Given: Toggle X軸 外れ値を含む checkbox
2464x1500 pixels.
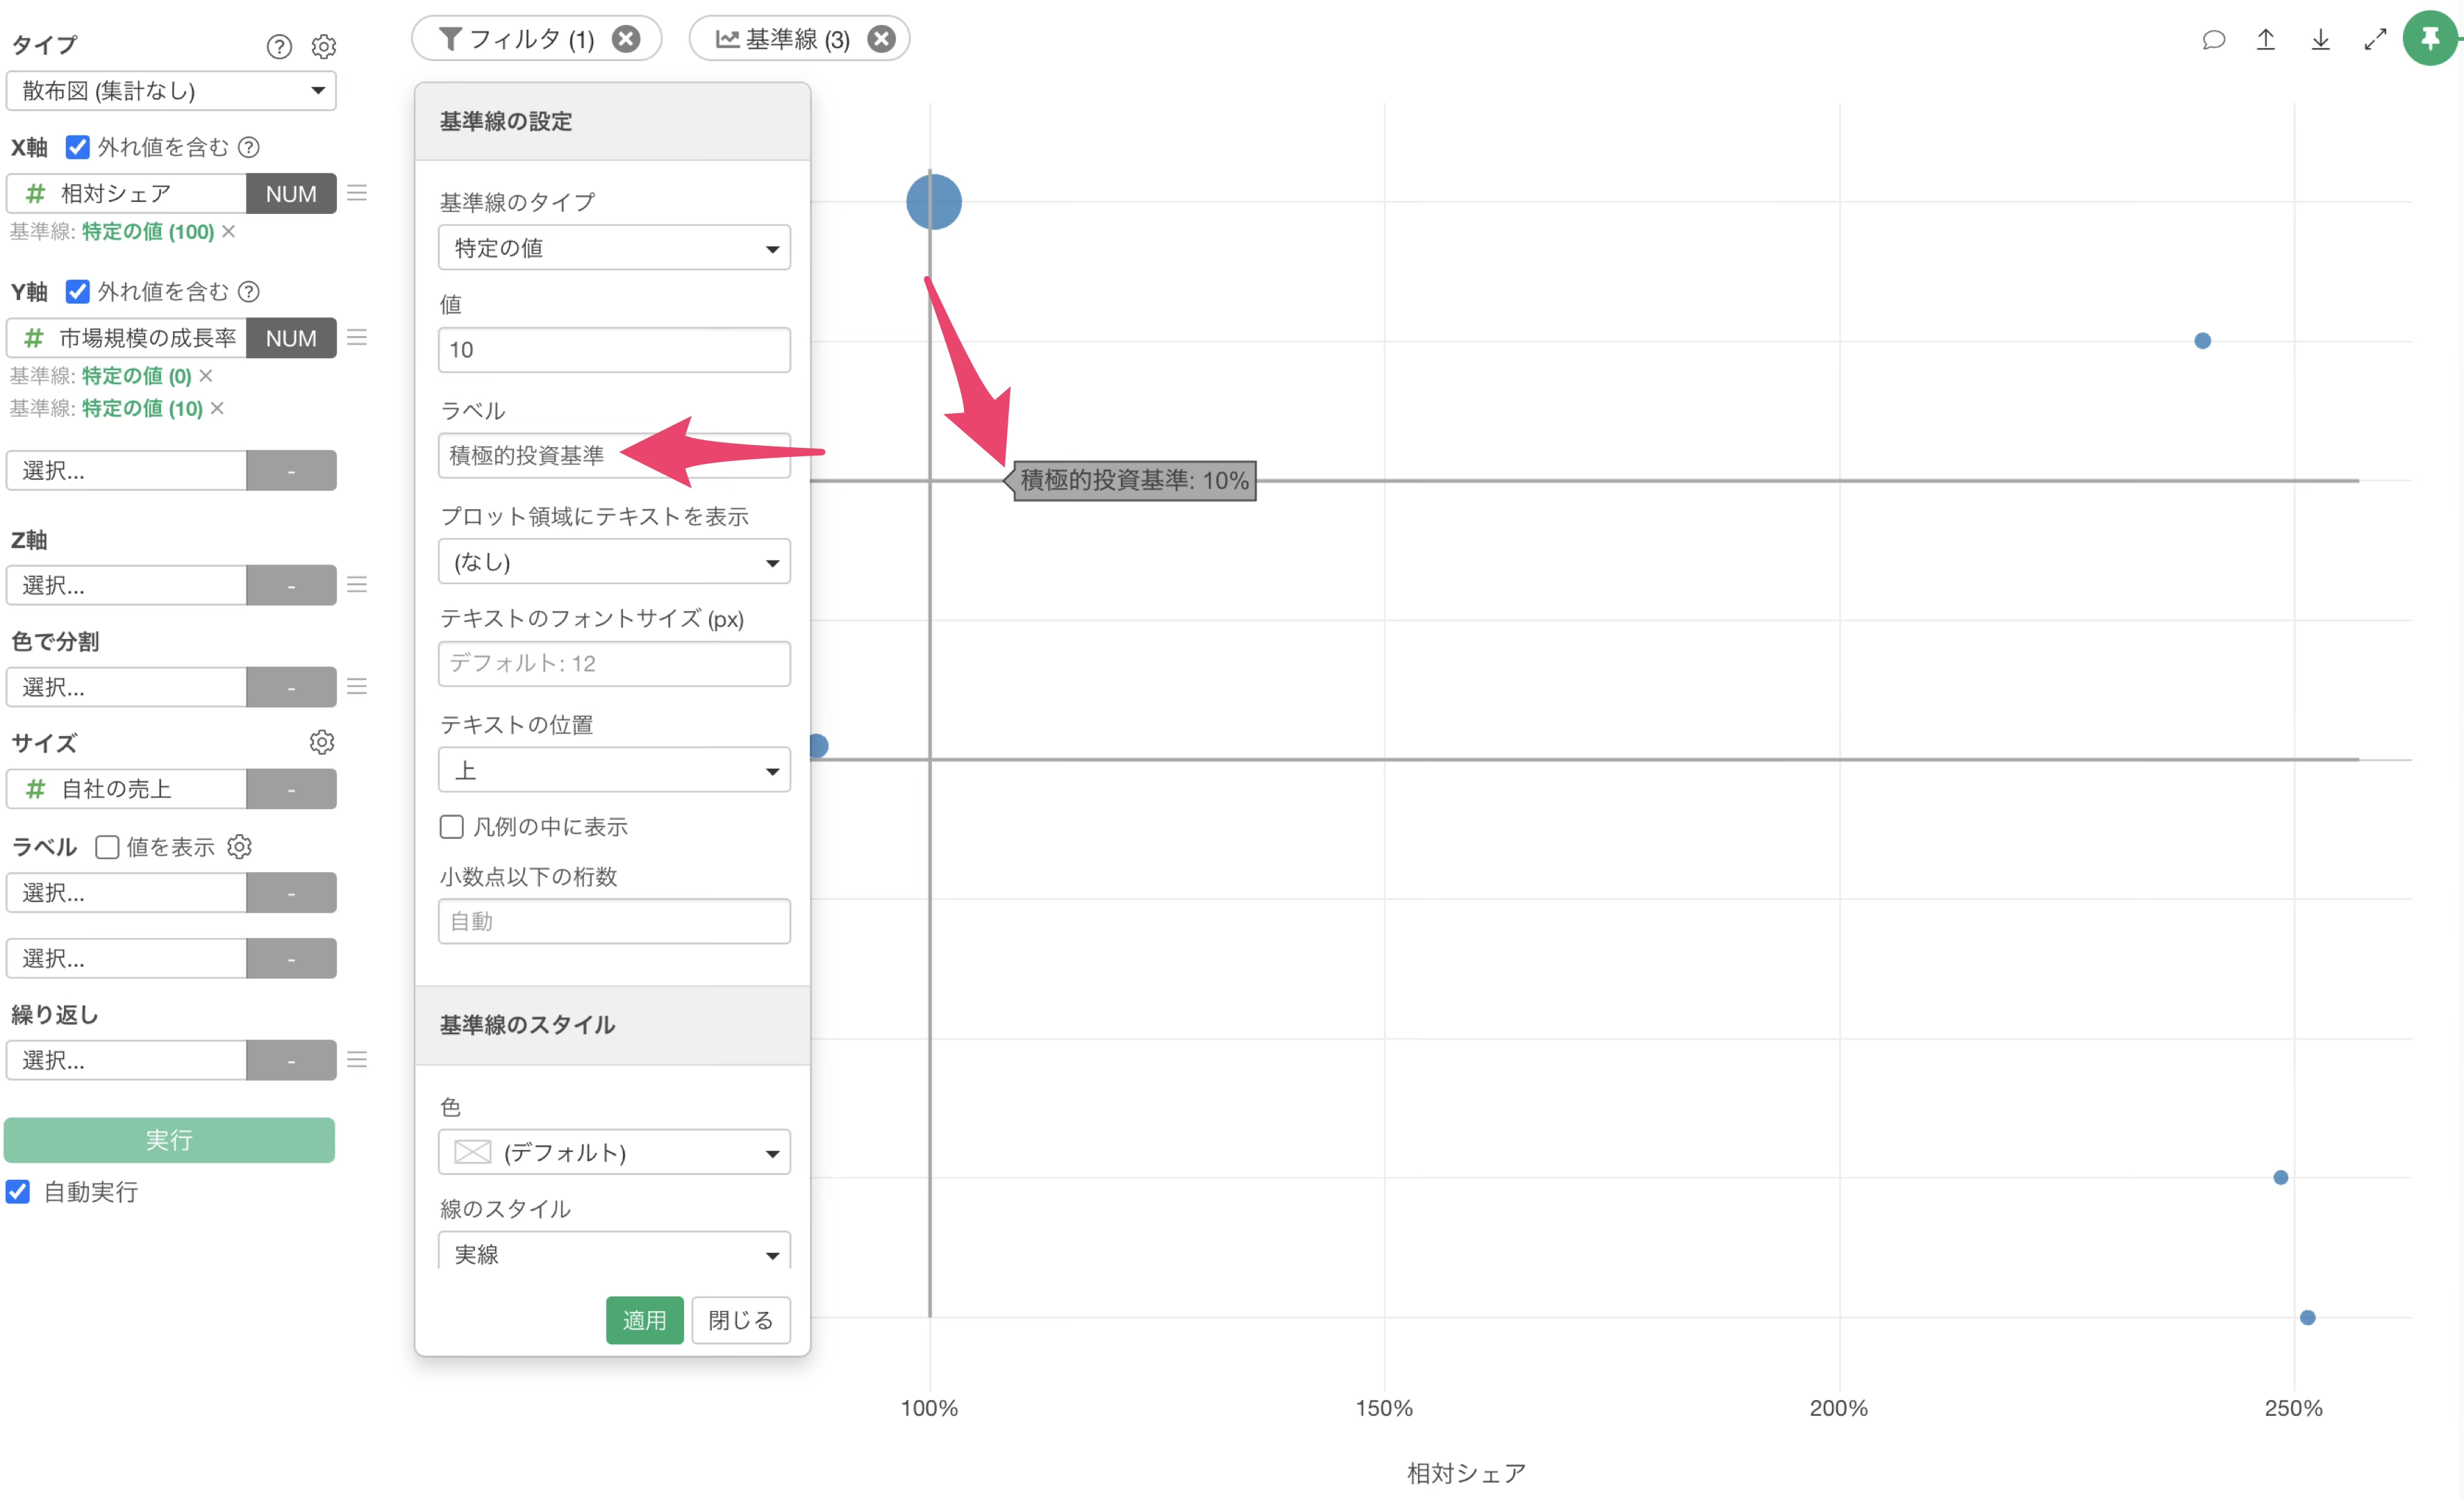Looking at the screenshot, I should click(x=78, y=147).
